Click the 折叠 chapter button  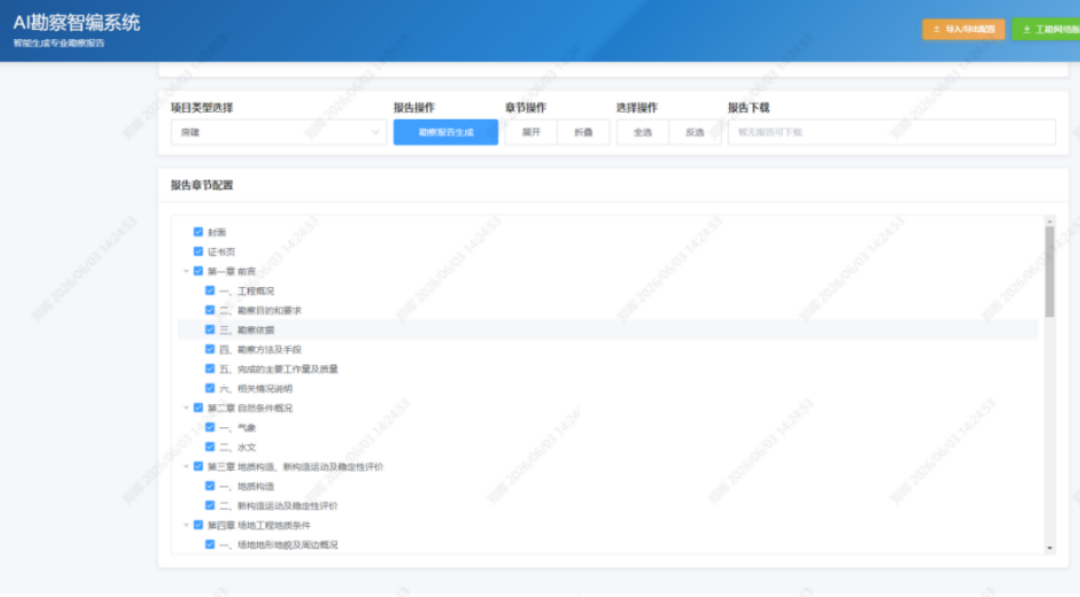click(x=583, y=132)
